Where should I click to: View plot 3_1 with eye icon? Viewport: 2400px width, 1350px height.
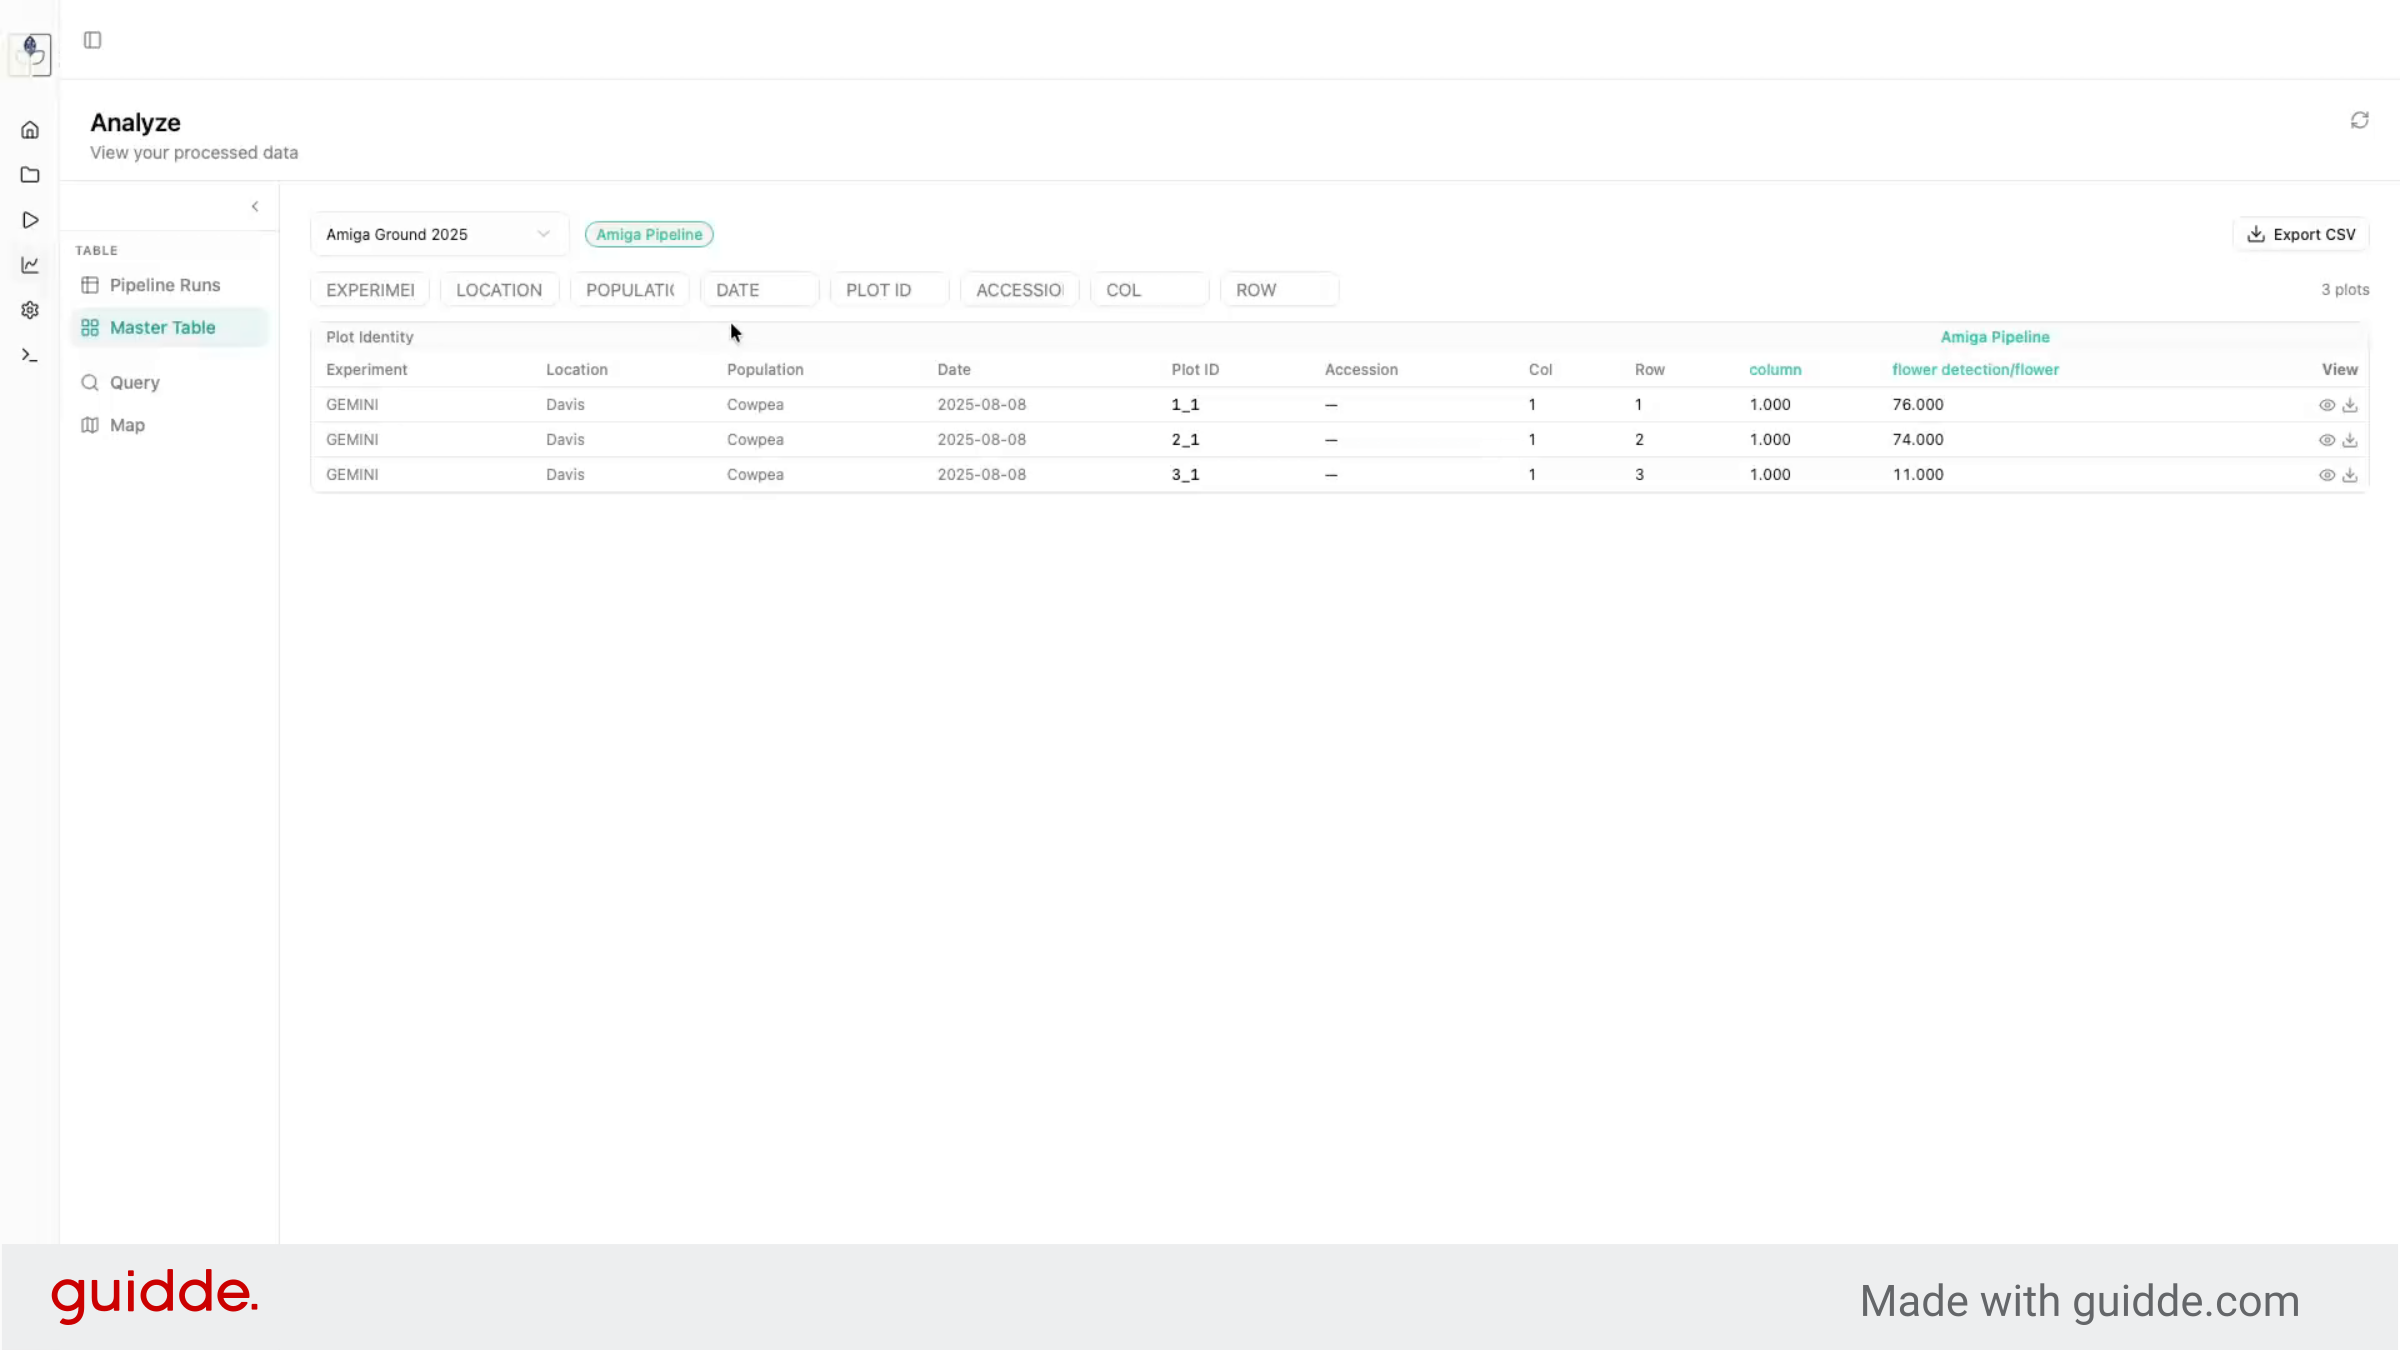pyautogui.click(x=2327, y=475)
